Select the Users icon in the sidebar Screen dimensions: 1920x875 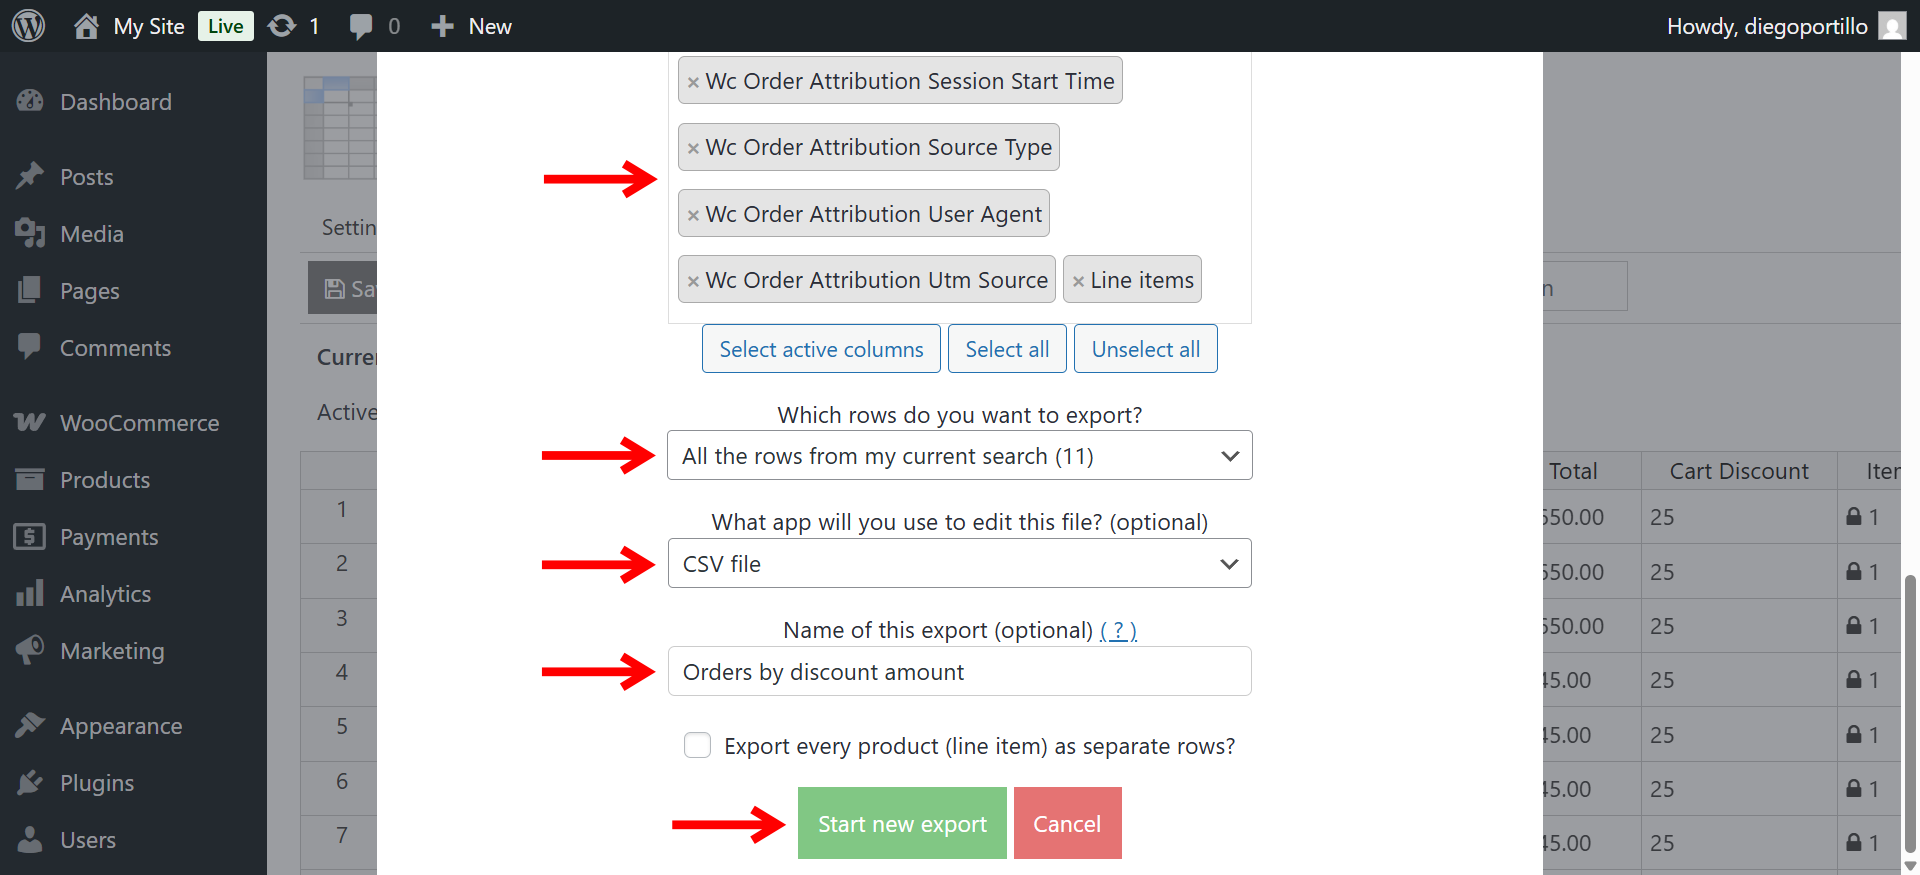(x=31, y=839)
